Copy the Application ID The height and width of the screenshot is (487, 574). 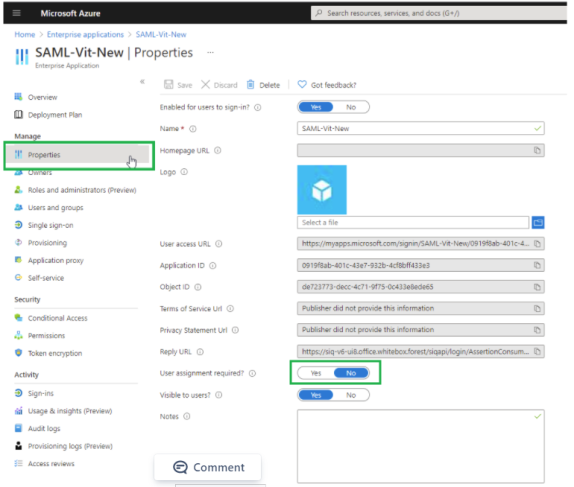(x=537, y=265)
